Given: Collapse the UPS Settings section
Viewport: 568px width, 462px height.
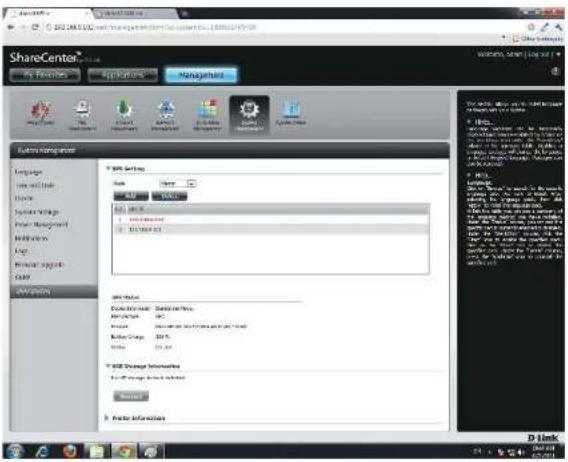Looking at the screenshot, I should [x=108, y=168].
